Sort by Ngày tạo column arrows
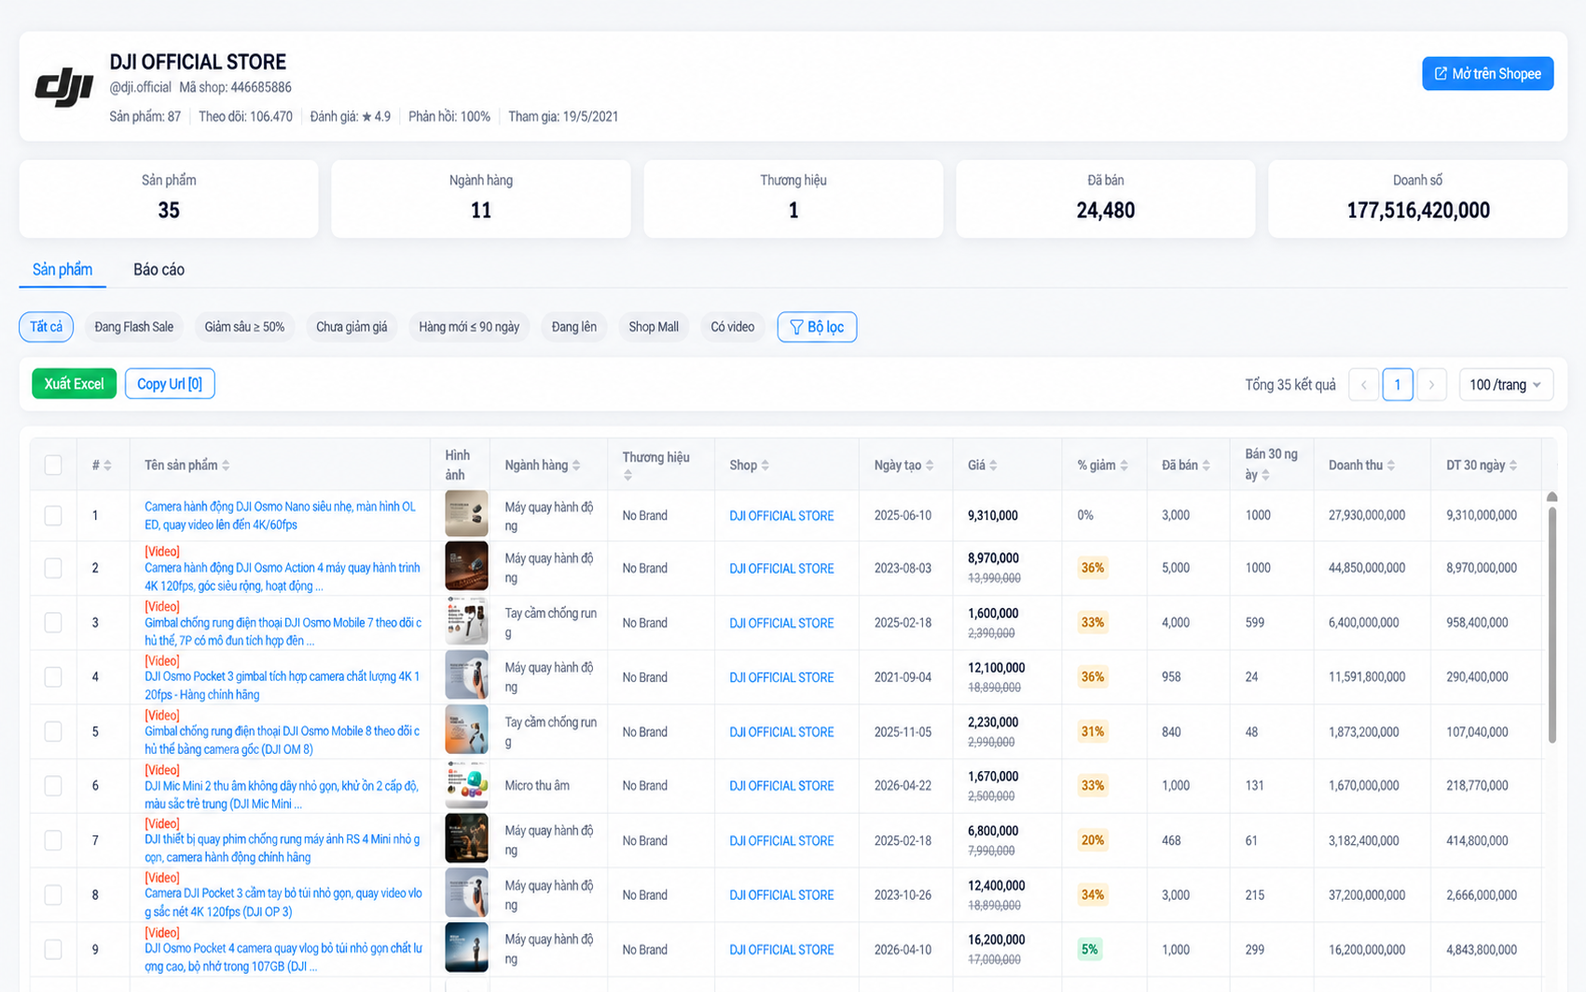1586x992 pixels. pyautogui.click(x=930, y=465)
